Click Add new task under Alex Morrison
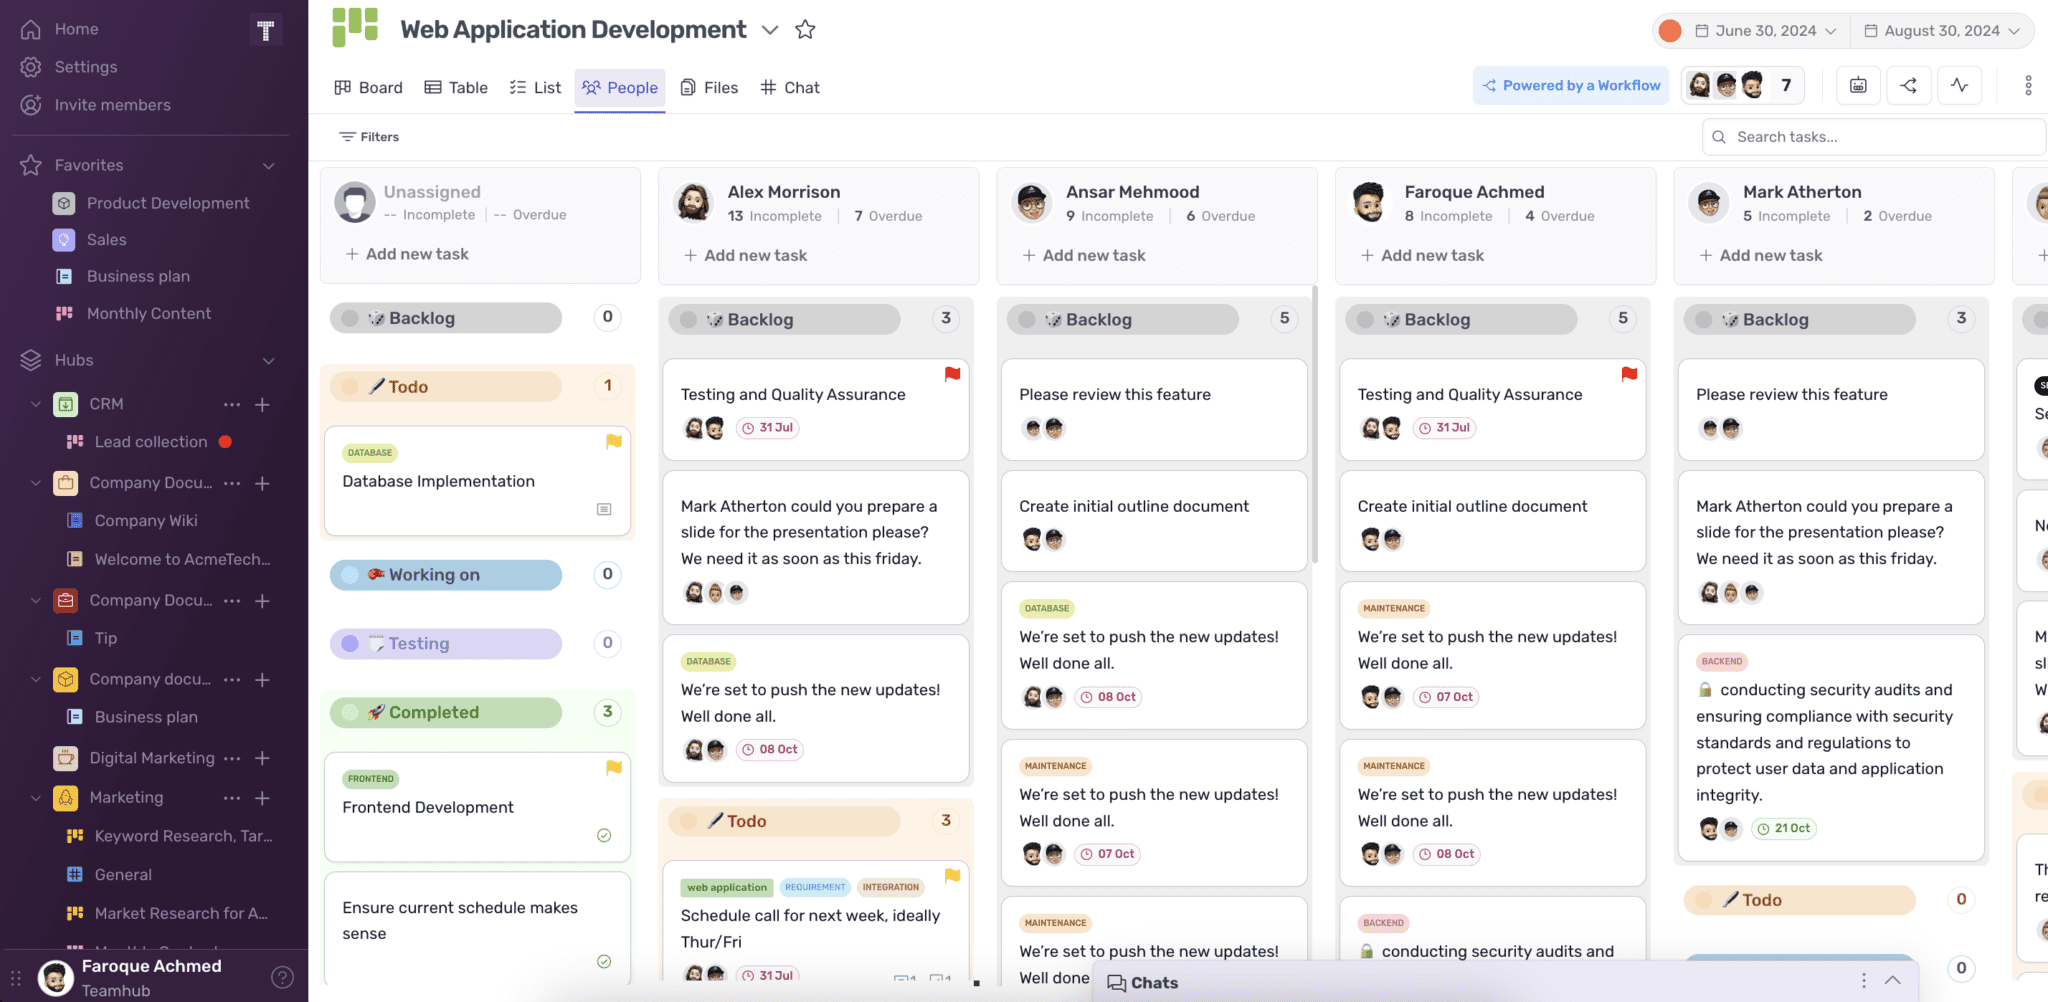The width and height of the screenshot is (2048, 1002). (x=744, y=255)
